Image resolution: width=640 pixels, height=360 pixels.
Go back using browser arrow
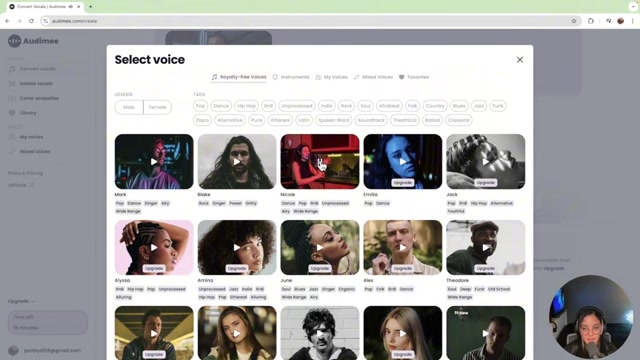click(7, 21)
